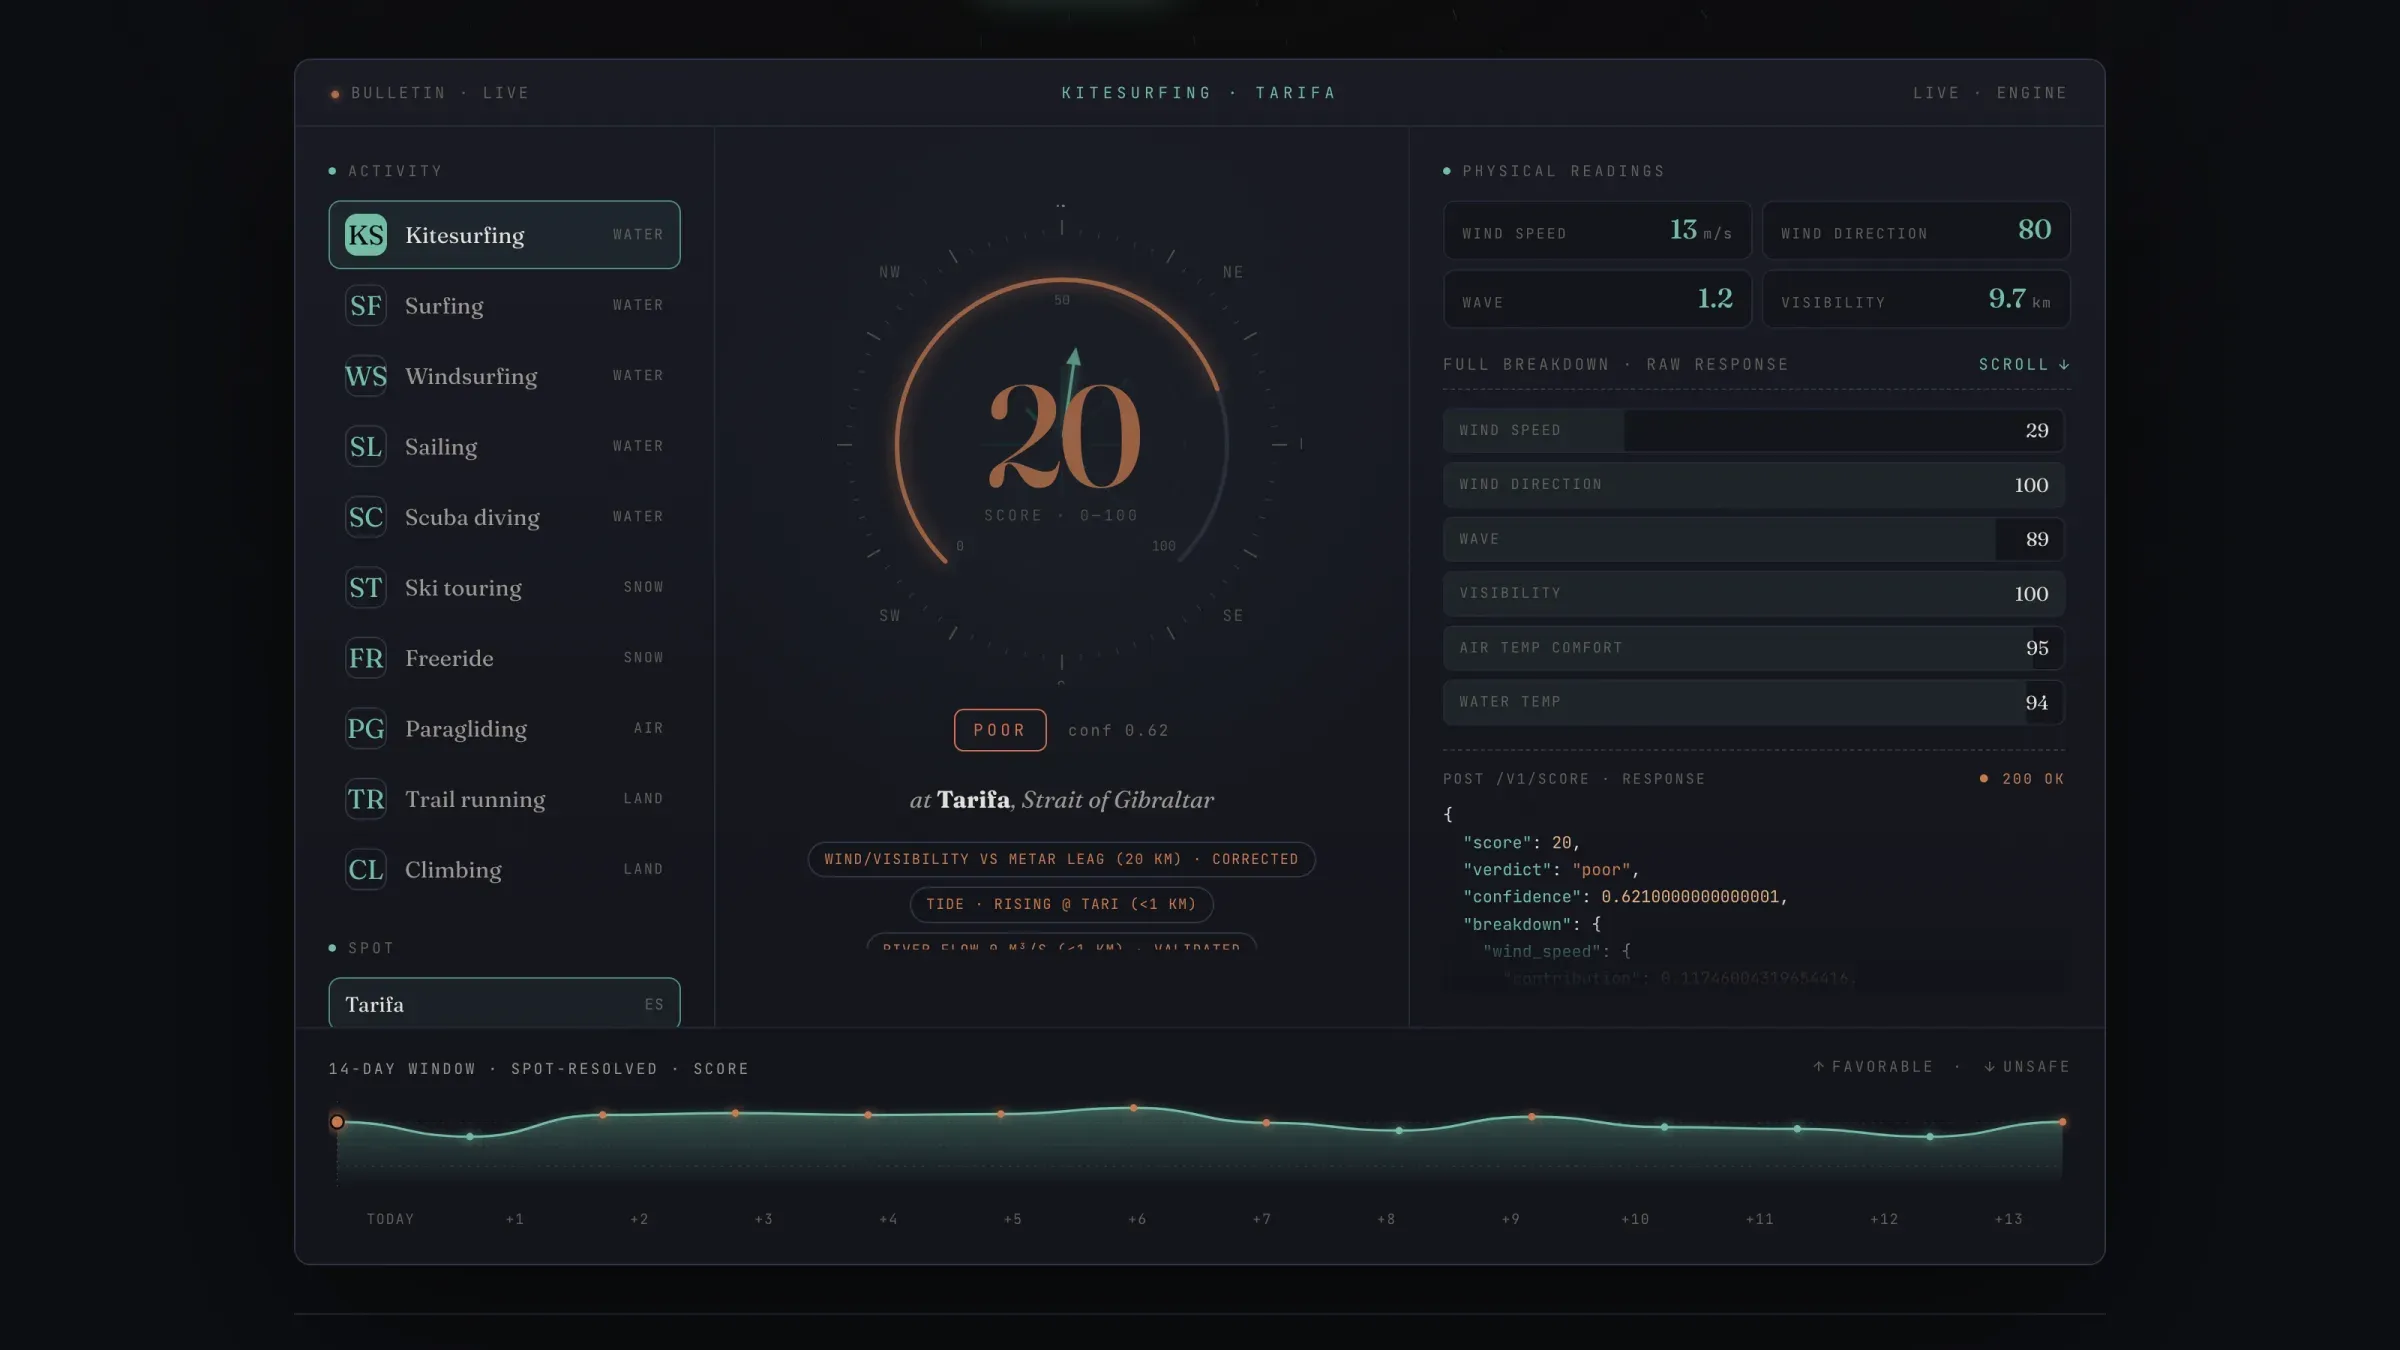Image resolution: width=2400 pixels, height=1350 pixels.
Task: Click the SCROLL down arrow link
Action: (x=2024, y=365)
